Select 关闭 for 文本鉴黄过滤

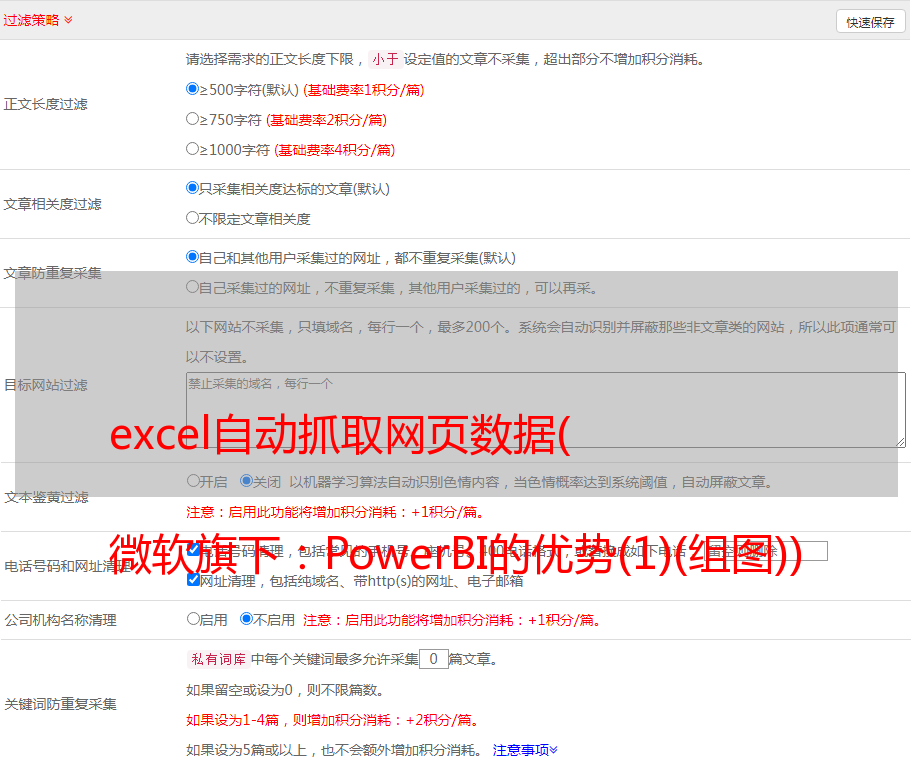tap(247, 481)
